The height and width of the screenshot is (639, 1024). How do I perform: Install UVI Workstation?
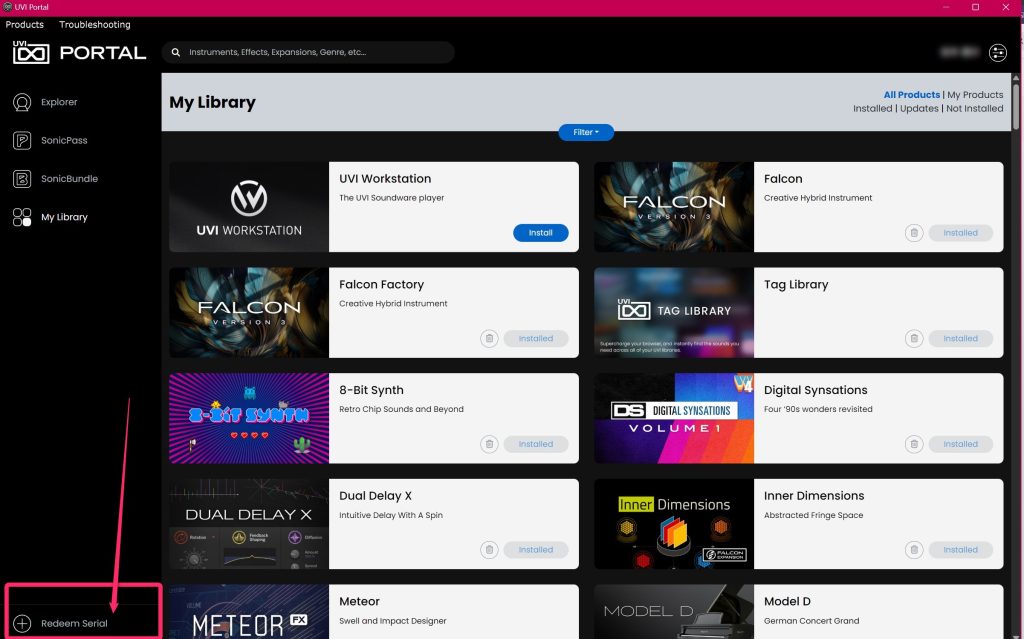540,233
